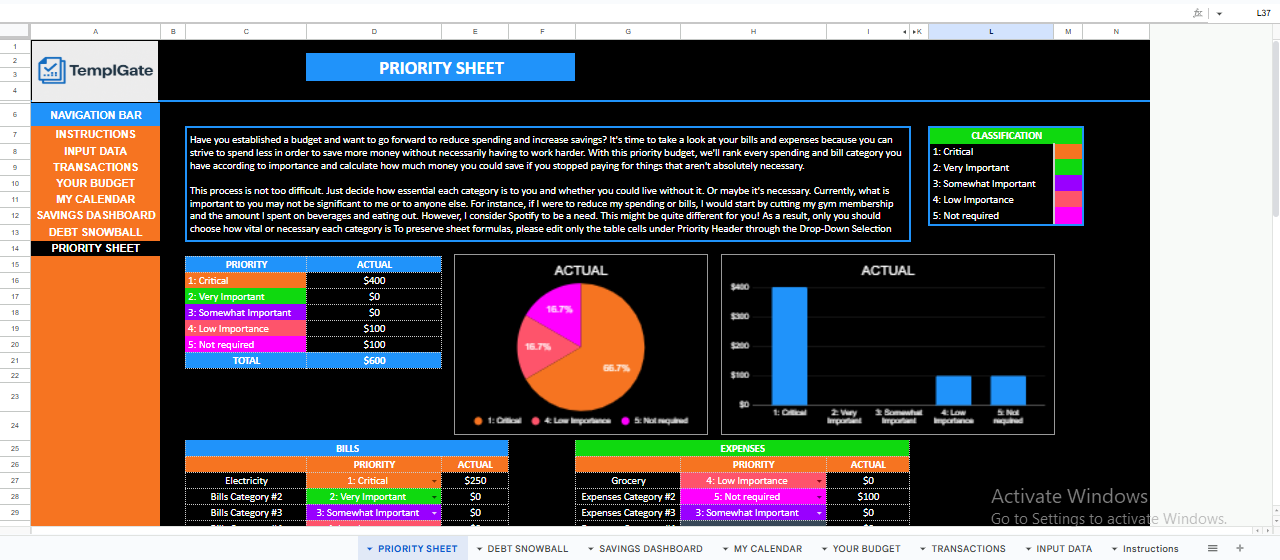Open the Expenses Category #2 priority dropdown
Image resolution: width=1280 pixels, height=560 pixels.
820,497
